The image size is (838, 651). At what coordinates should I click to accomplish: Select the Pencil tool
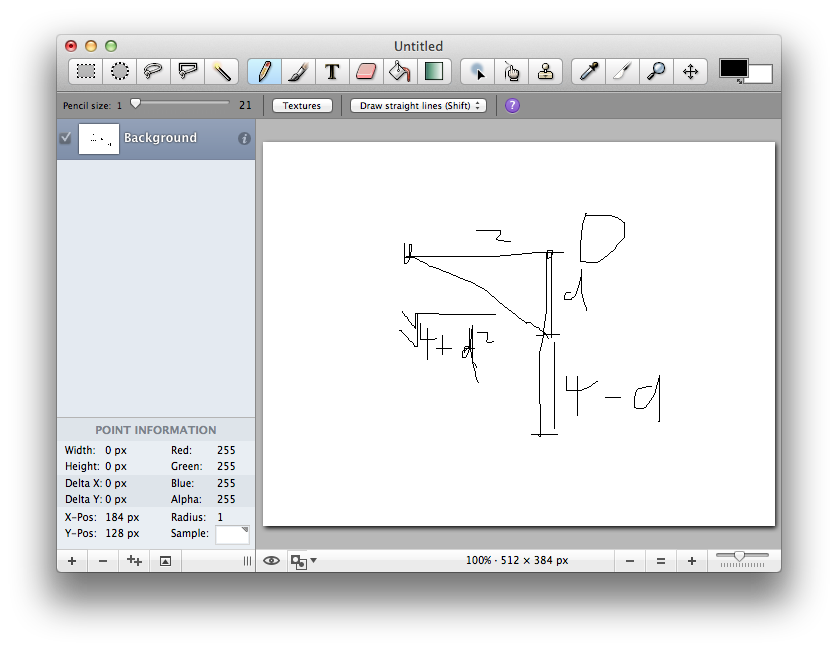265,71
